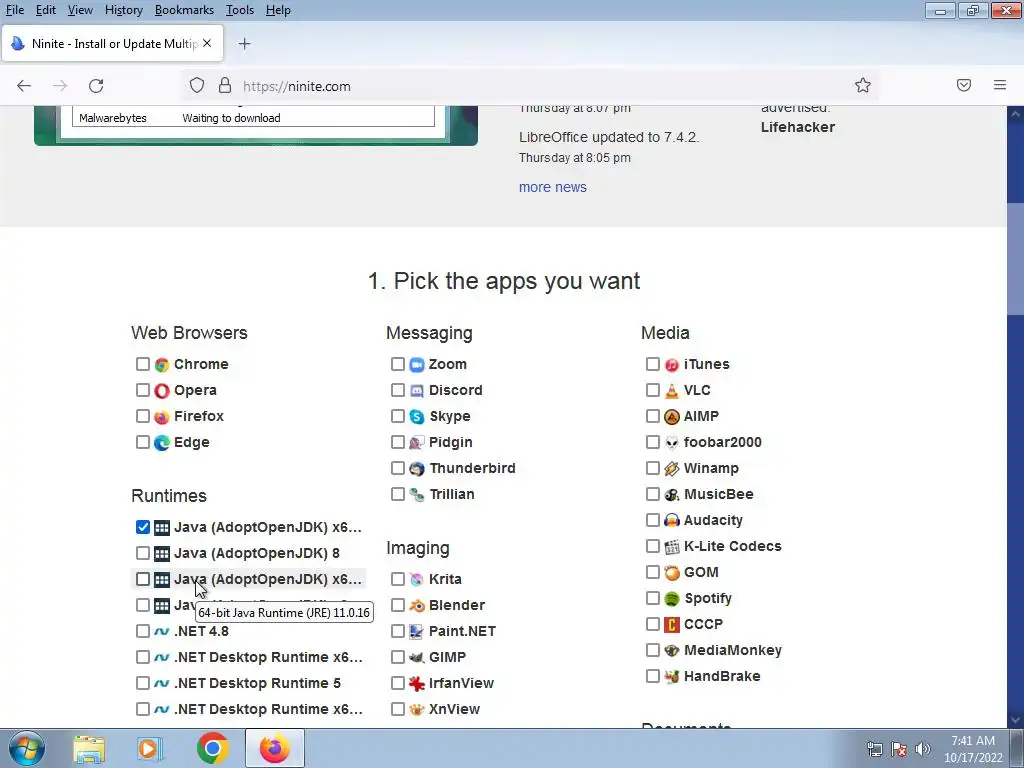Follow the 'more news' link
This screenshot has width=1024, height=768.
[552, 187]
